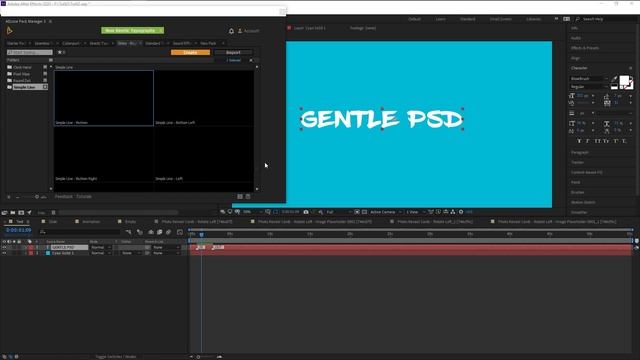Select the Simple Line - Bottom thumbnail

tap(104, 98)
